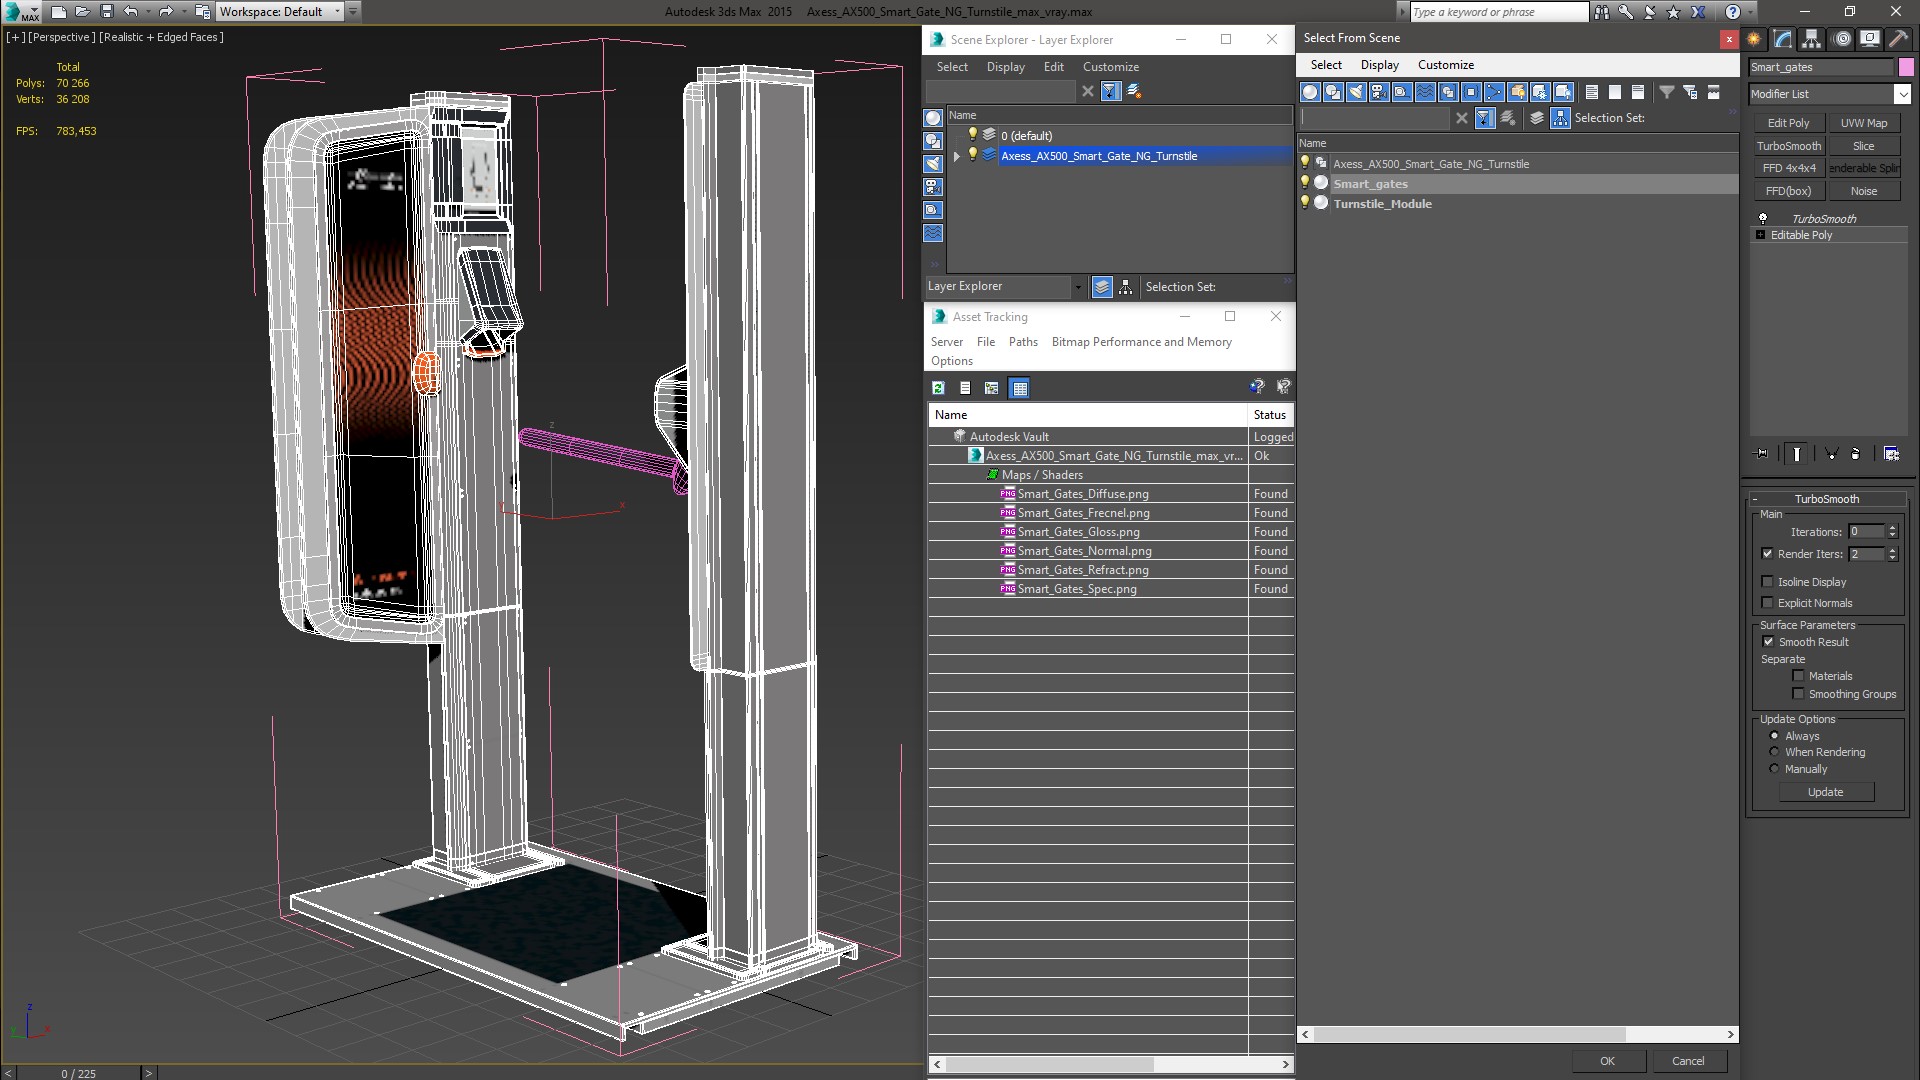Click refresh icon in Asset Tracking toolbar
Image resolution: width=1920 pixels, height=1080 pixels.
tap(938, 388)
